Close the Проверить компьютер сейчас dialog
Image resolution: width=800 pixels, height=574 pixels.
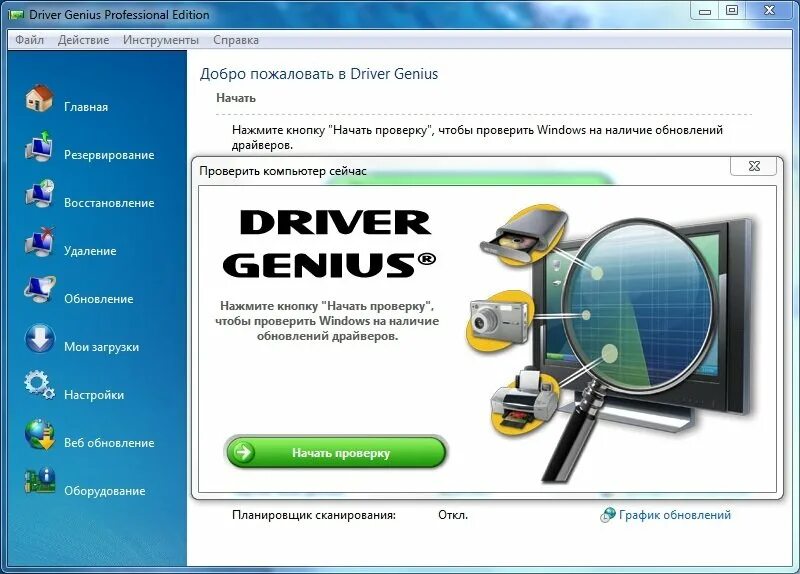(x=754, y=166)
